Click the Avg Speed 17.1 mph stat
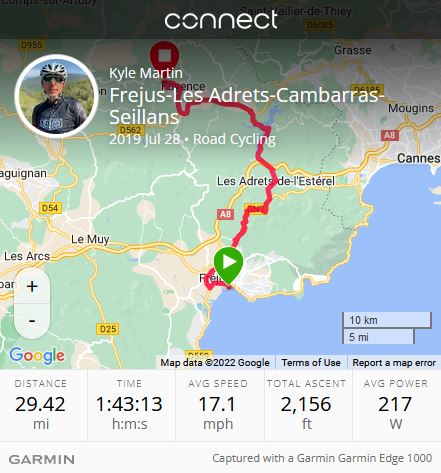Image resolution: width=441 pixels, height=473 pixels. pos(218,406)
